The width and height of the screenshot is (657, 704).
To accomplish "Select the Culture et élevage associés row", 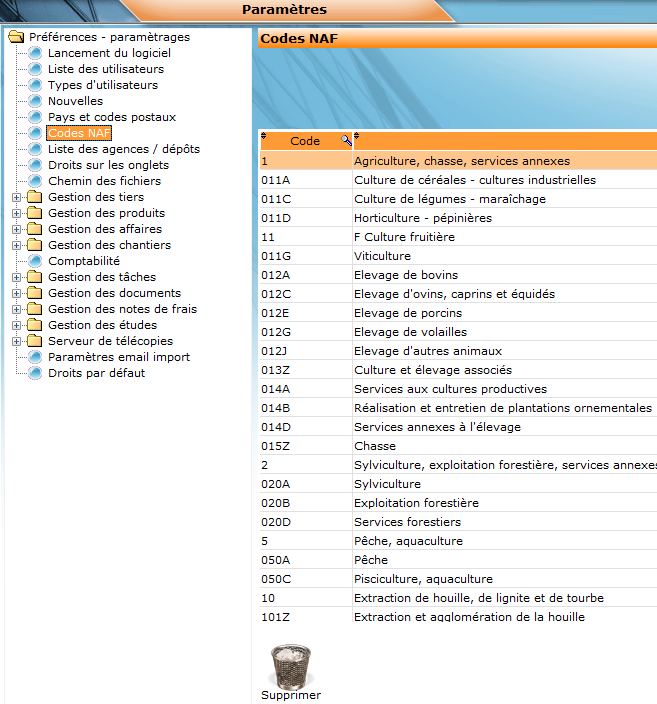I will (x=458, y=370).
